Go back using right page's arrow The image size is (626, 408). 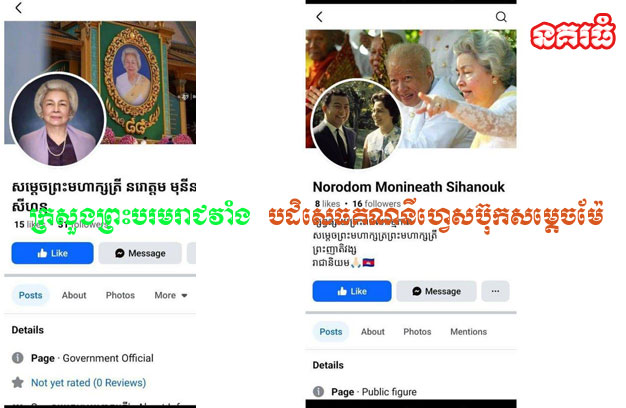coord(319,17)
